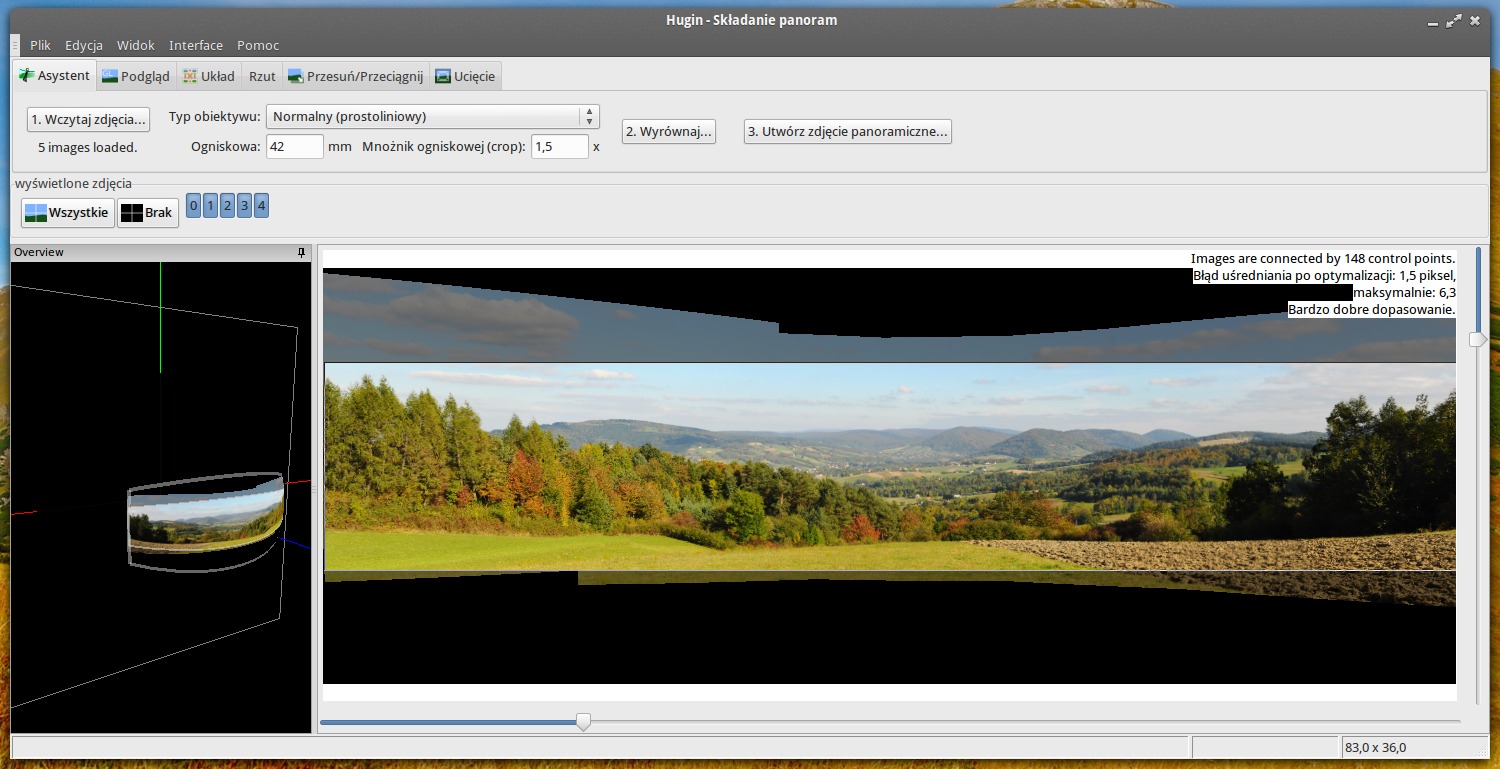
Task: Click the Wczytaj zdjęcia button
Action: 88,119
